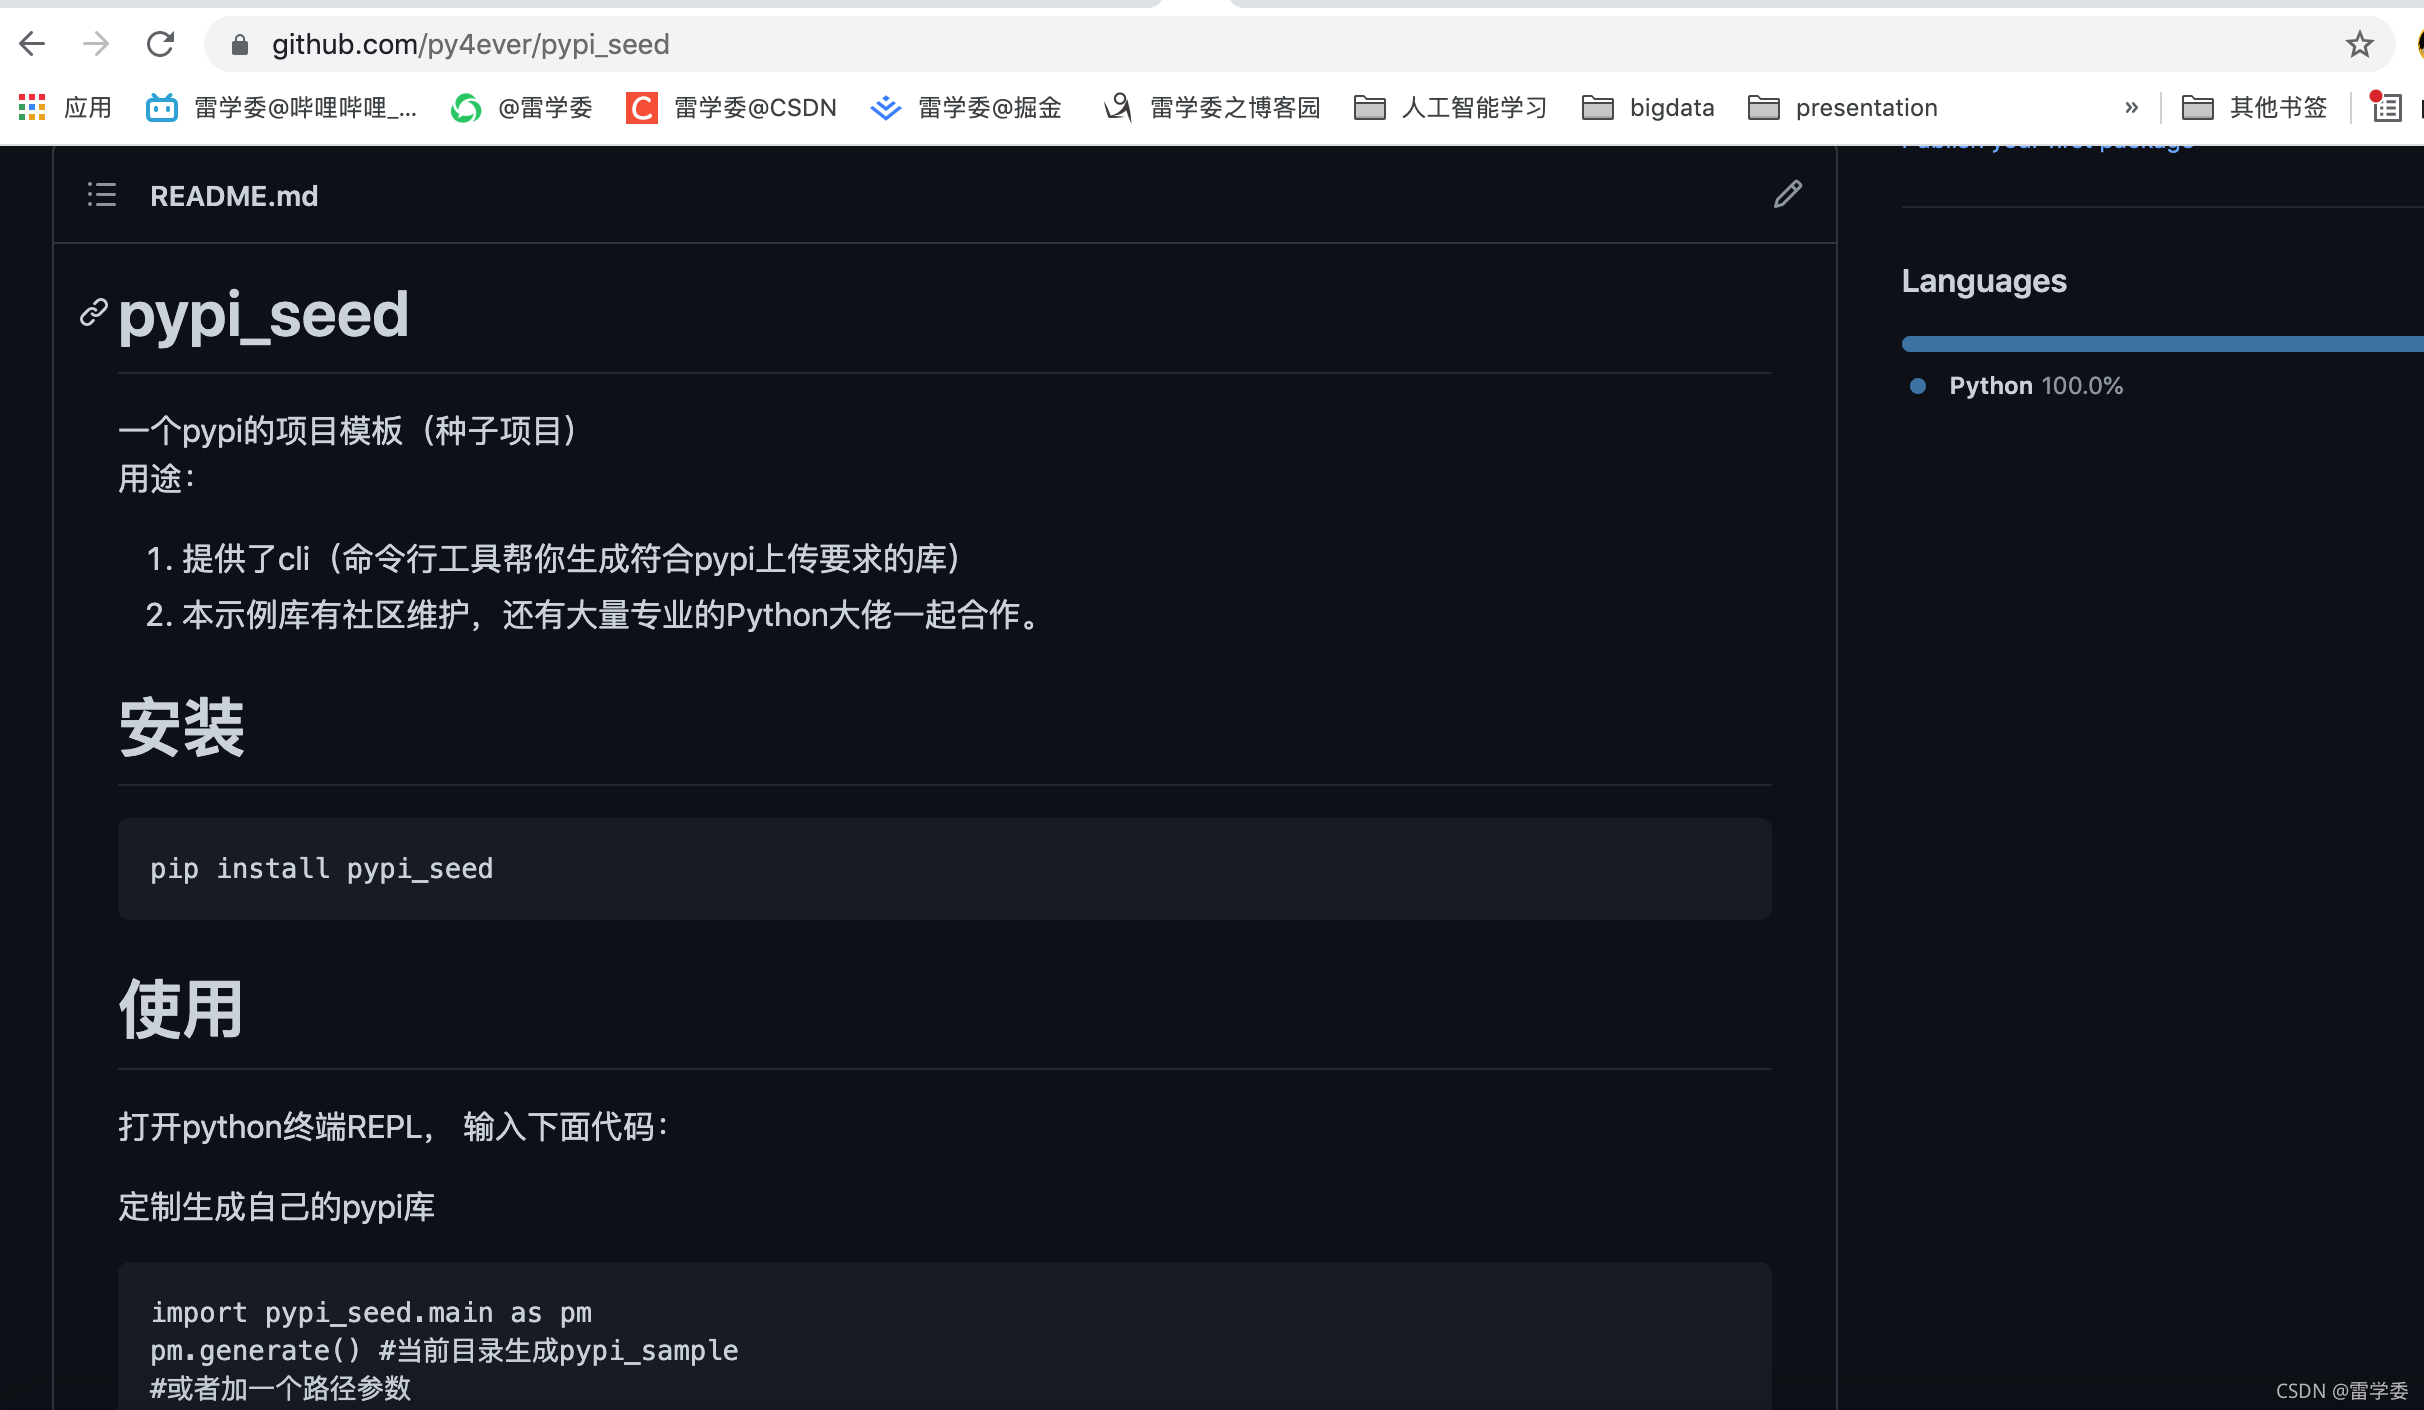Click the pypi_seed heading

click(x=263, y=315)
